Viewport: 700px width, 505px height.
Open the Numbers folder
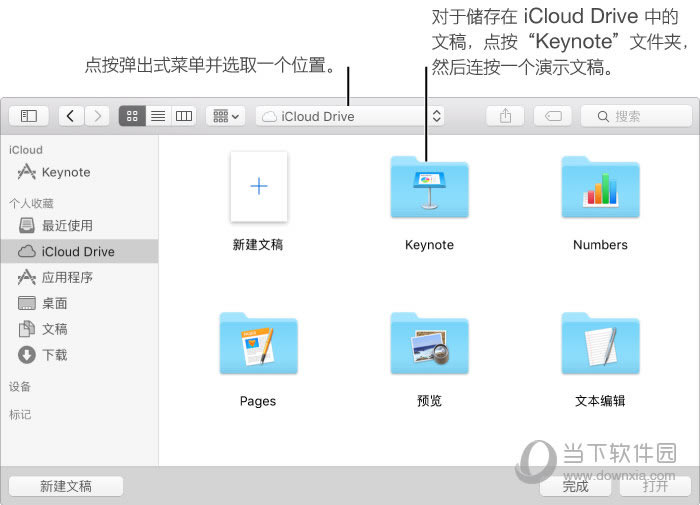tap(600, 188)
